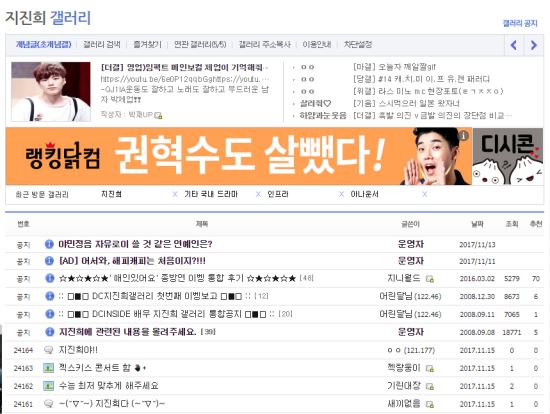
Task: Click the info icon beside the first 운영자 notice
Action: (49, 243)
